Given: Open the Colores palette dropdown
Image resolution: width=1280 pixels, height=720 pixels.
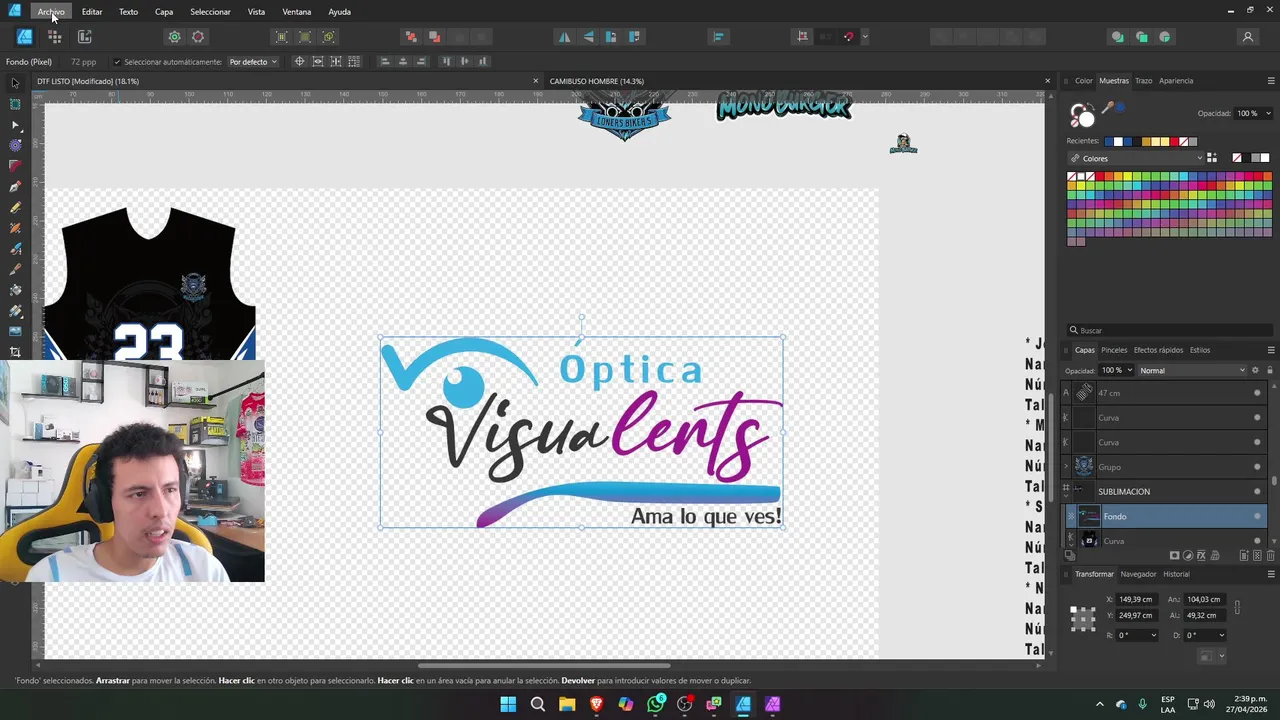Looking at the screenshot, I should (x=1135, y=158).
